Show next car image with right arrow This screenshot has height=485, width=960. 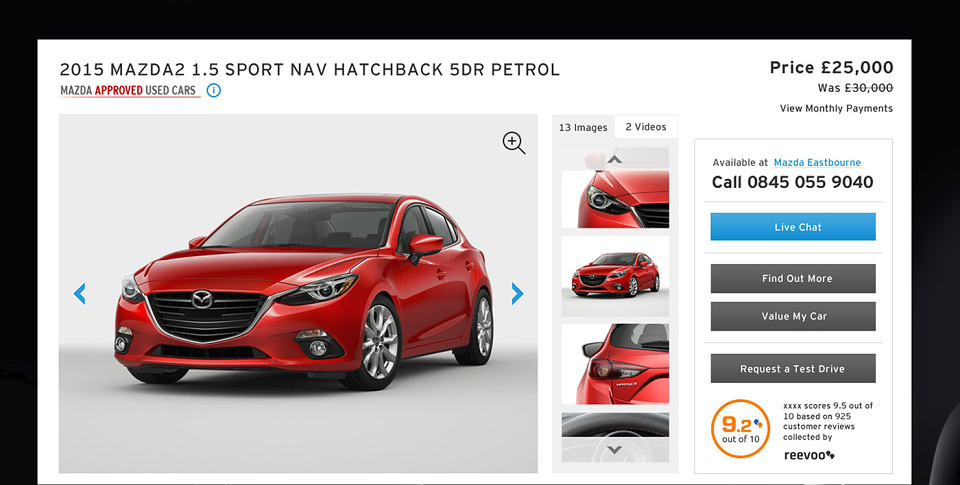pyautogui.click(x=517, y=294)
